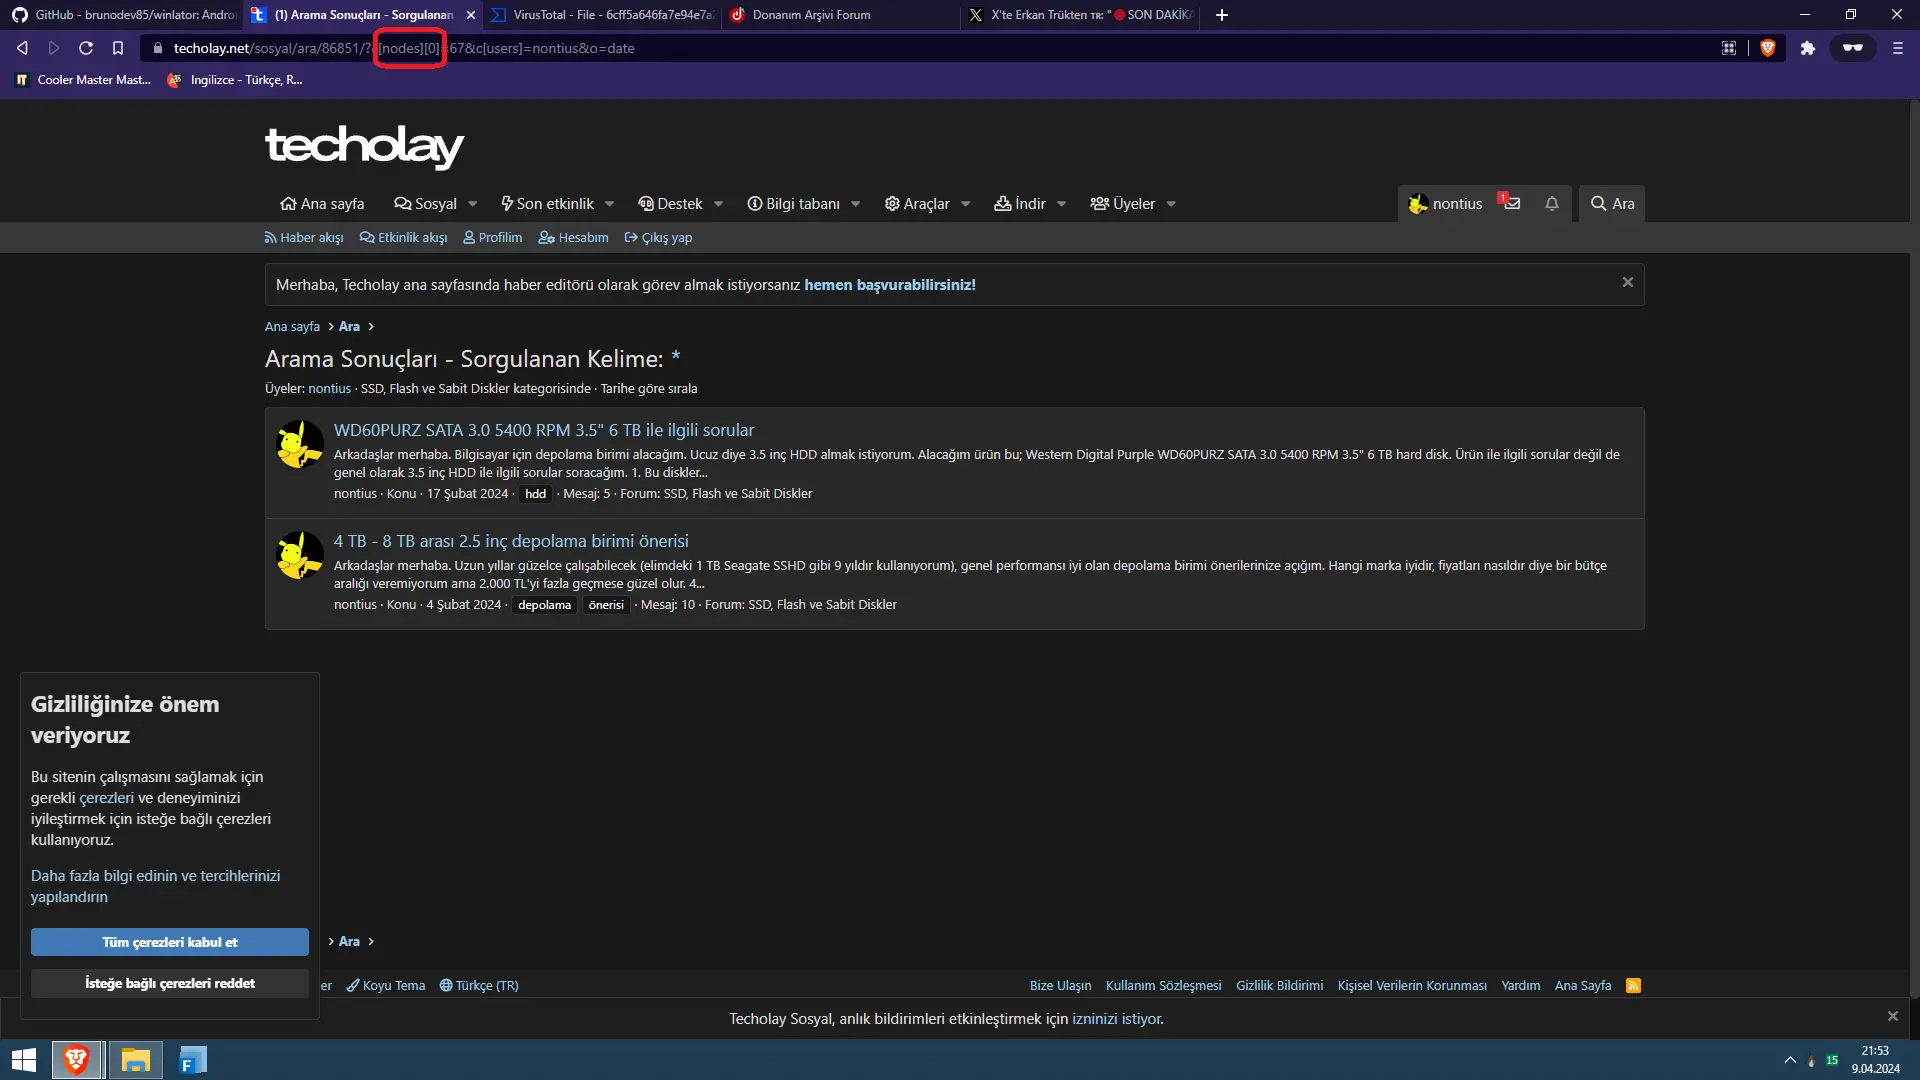Screen dimensions: 1920x1080
Task: Open Windows Start menu
Action: 24,1060
